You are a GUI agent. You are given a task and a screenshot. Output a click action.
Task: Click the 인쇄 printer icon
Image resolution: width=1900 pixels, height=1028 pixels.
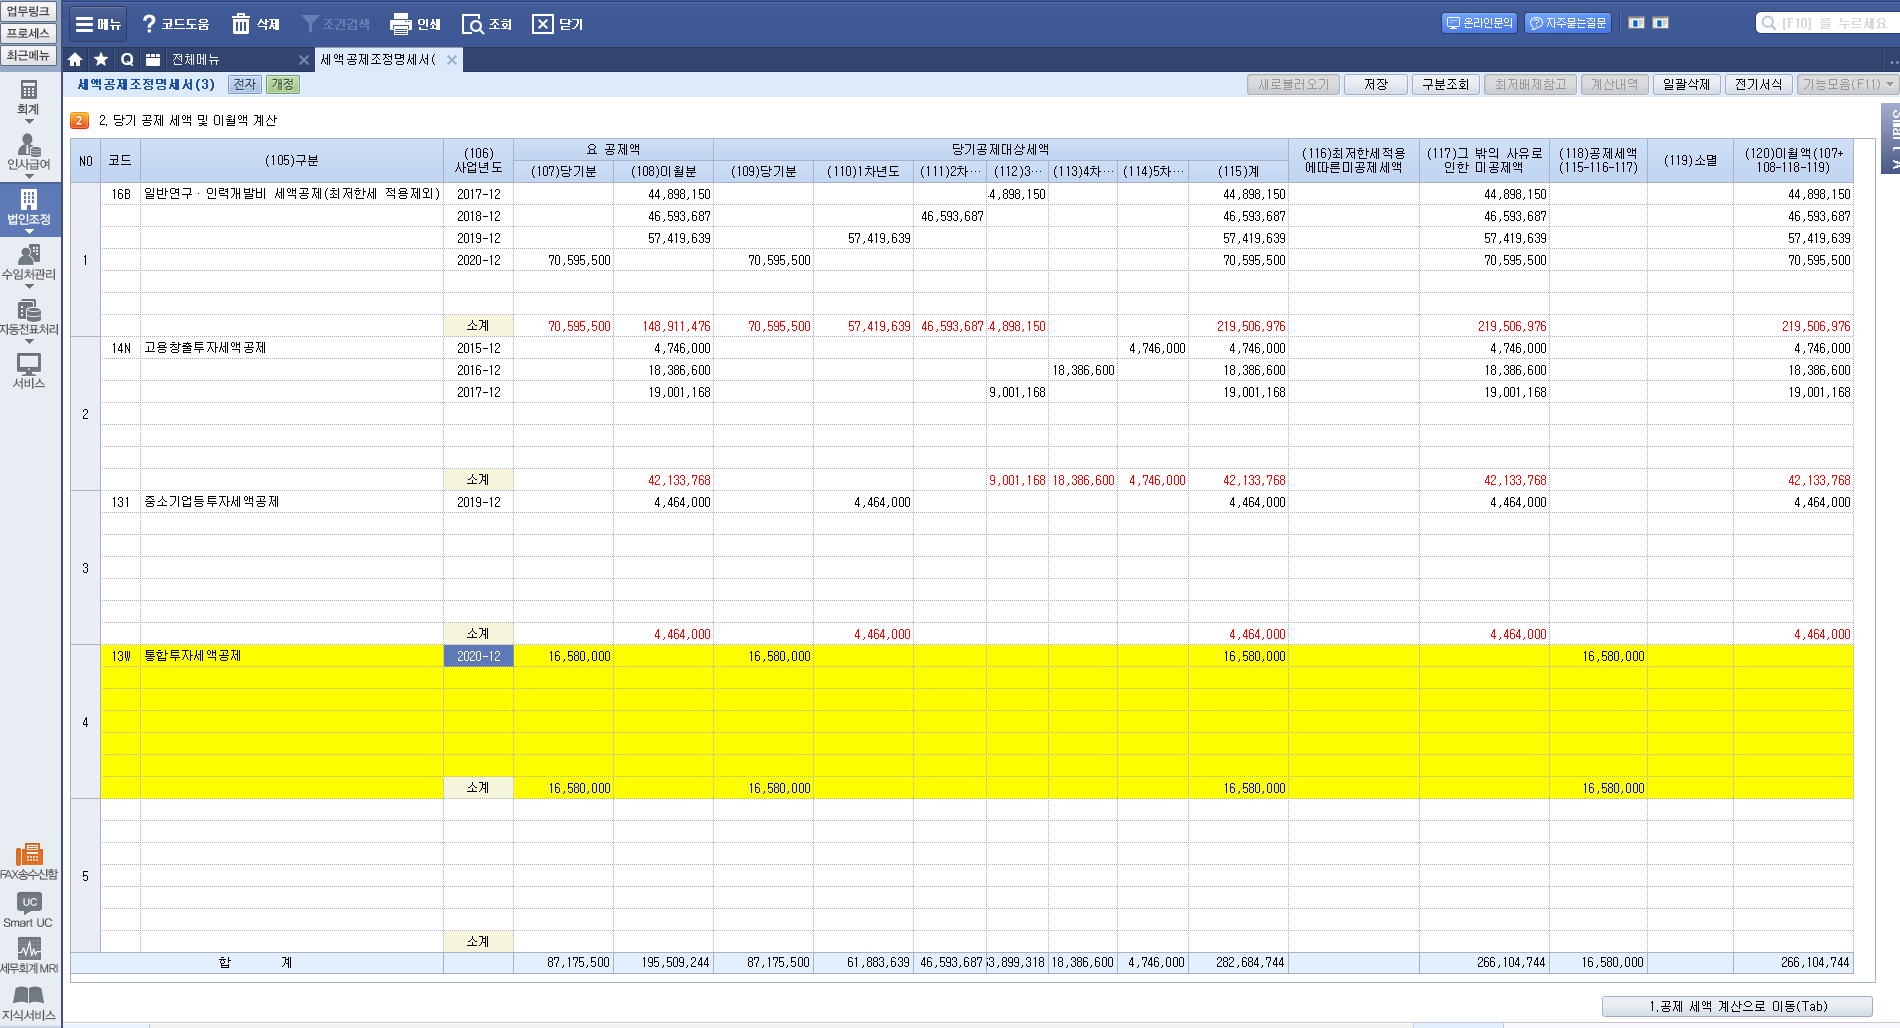pyautogui.click(x=401, y=24)
